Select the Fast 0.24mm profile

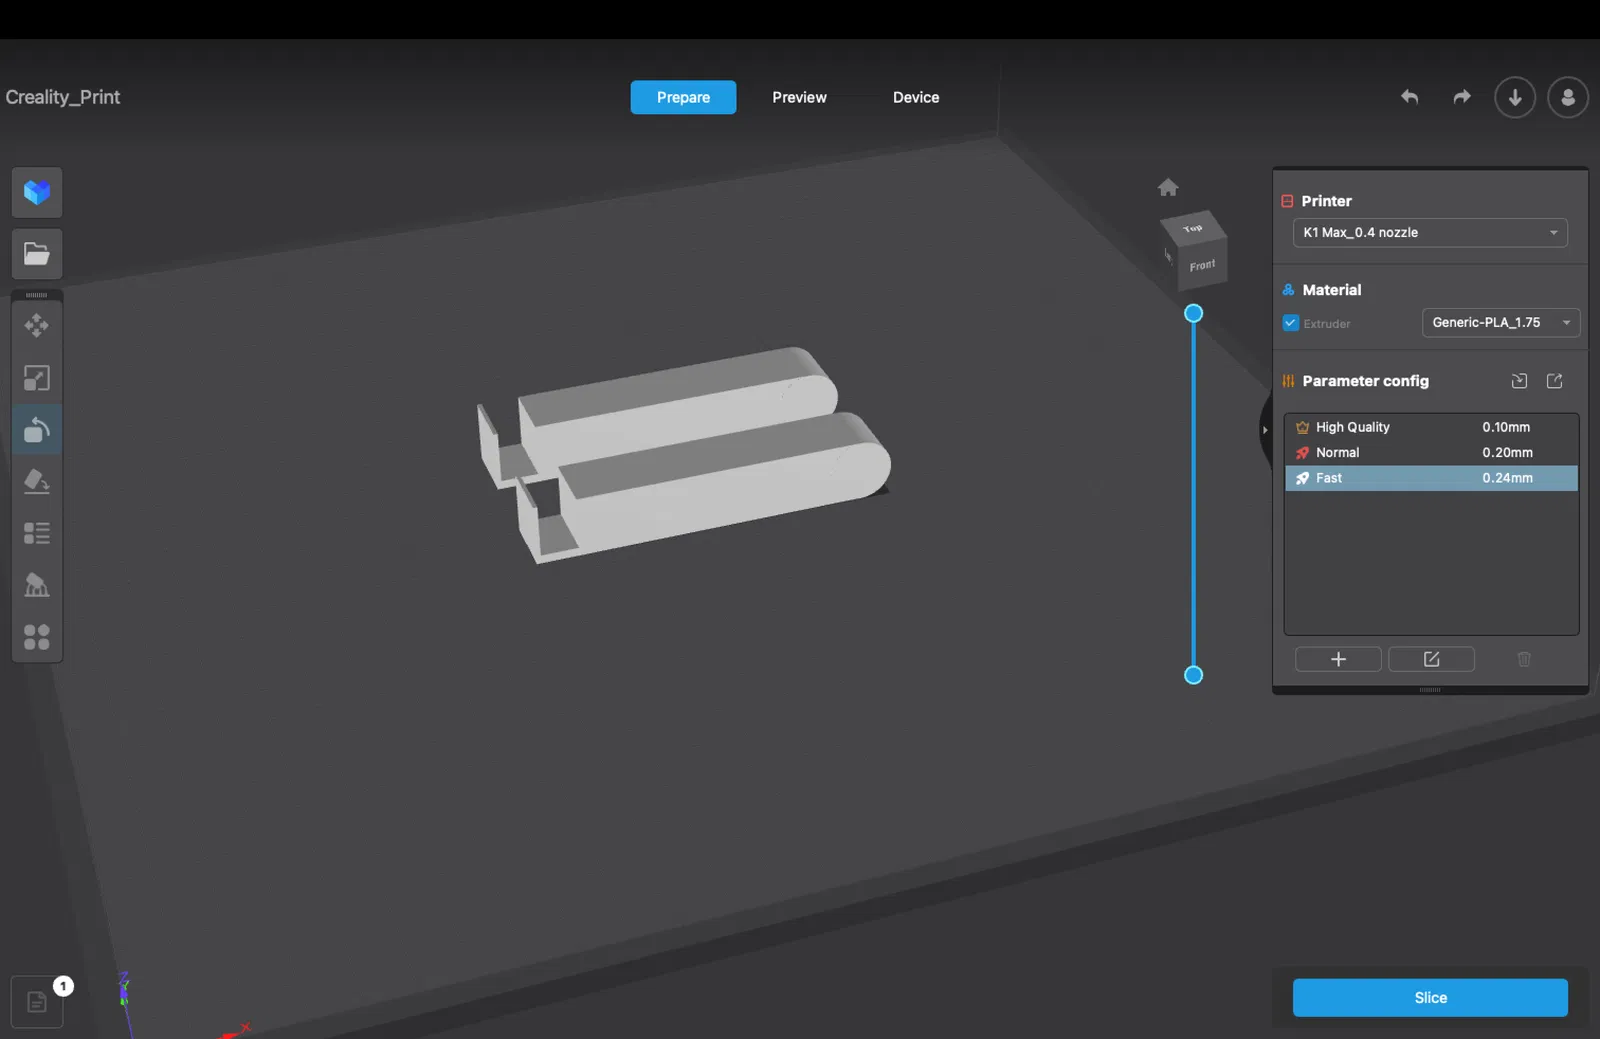click(x=1431, y=478)
